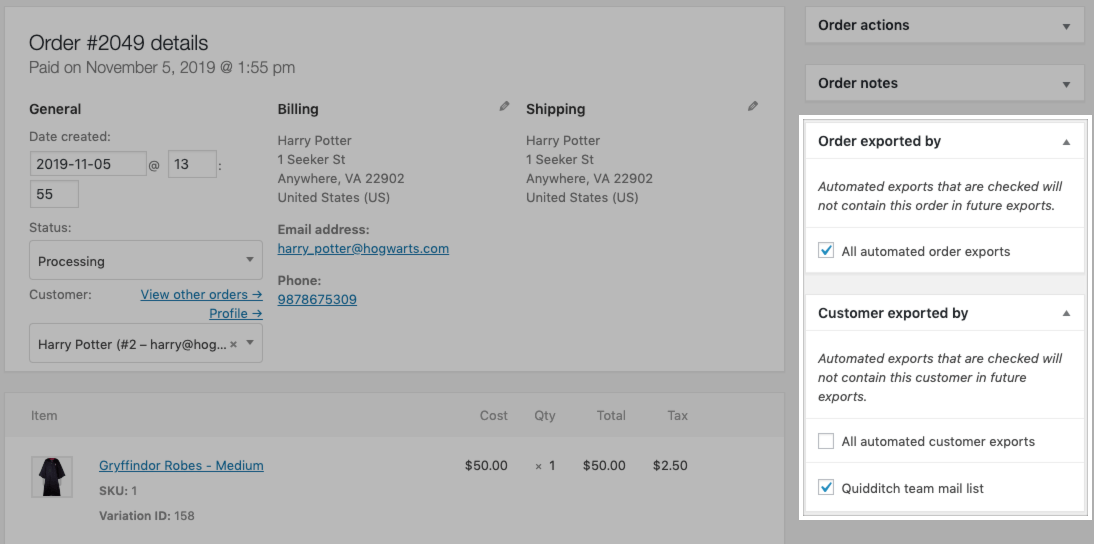Check All automated customer exports
Image resolution: width=1094 pixels, height=544 pixels.
point(826,441)
